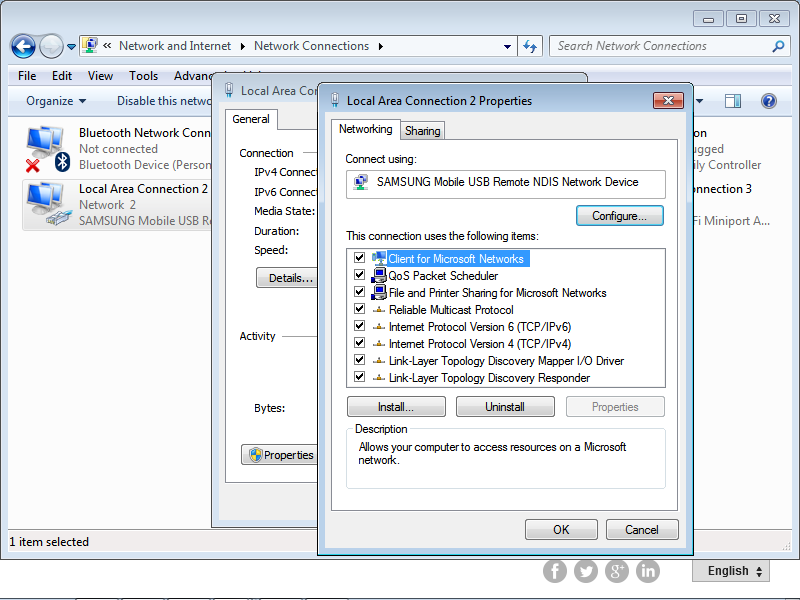Viewport: 800px width, 600px height.
Task: Click the TCP/IPv6 protocol icon
Action: click(379, 327)
